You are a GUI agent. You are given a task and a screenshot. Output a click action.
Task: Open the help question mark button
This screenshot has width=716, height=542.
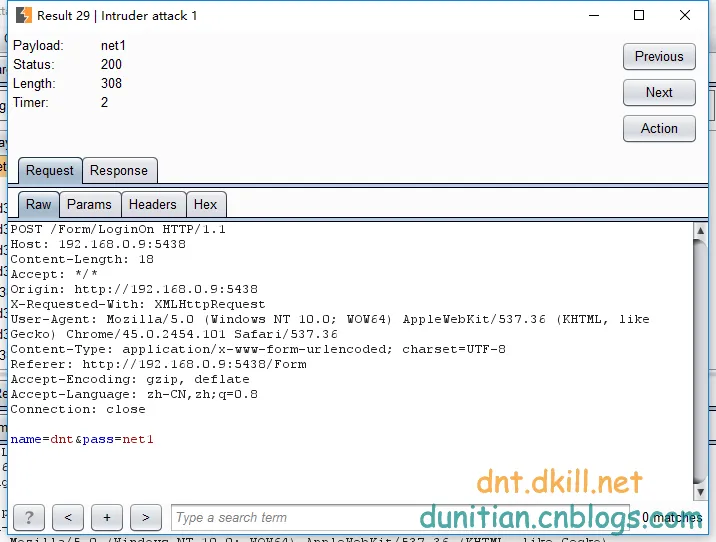click(29, 517)
